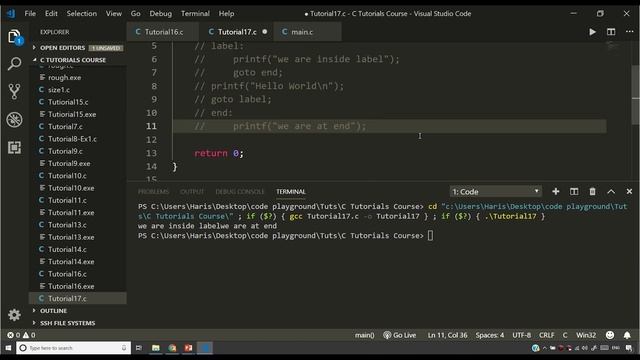Open File Explorer from the taskbar

click(x=156, y=348)
